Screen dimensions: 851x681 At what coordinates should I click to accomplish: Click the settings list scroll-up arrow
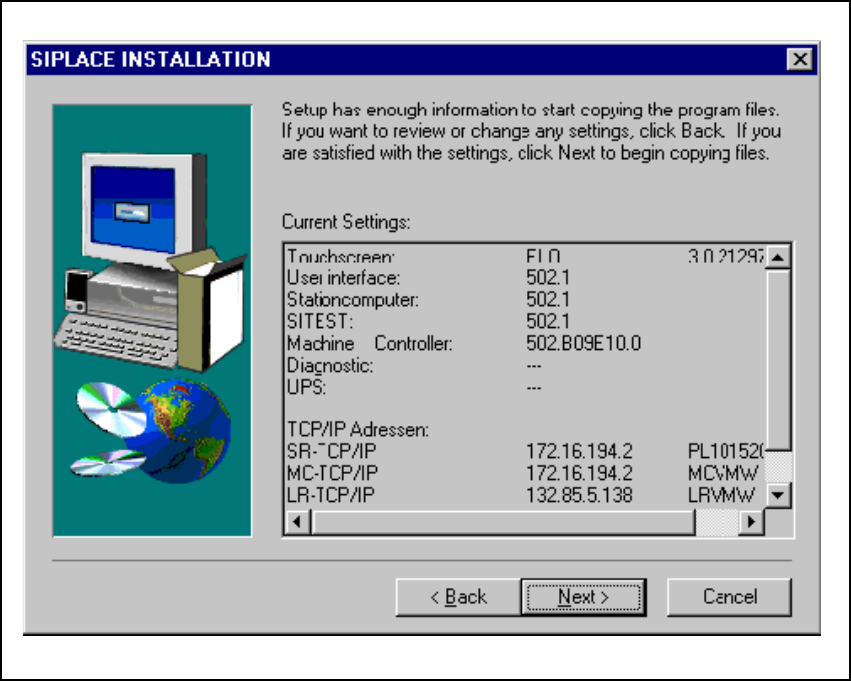[x=778, y=257]
